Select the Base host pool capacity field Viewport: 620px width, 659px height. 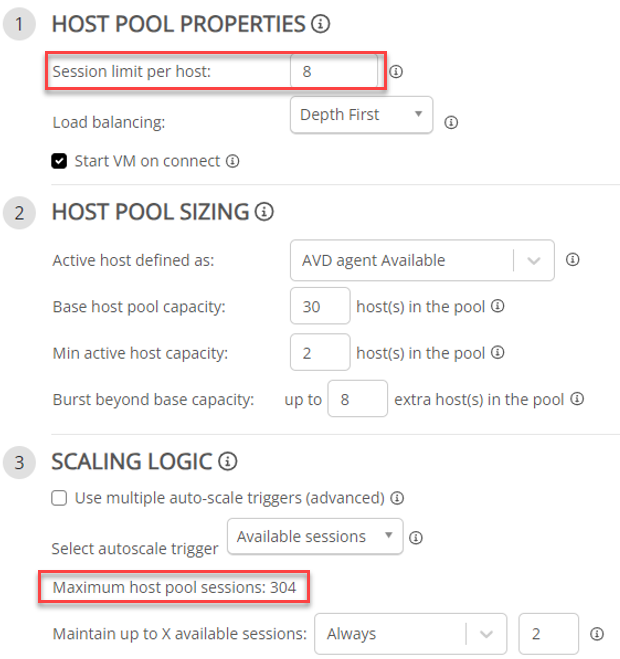320,306
